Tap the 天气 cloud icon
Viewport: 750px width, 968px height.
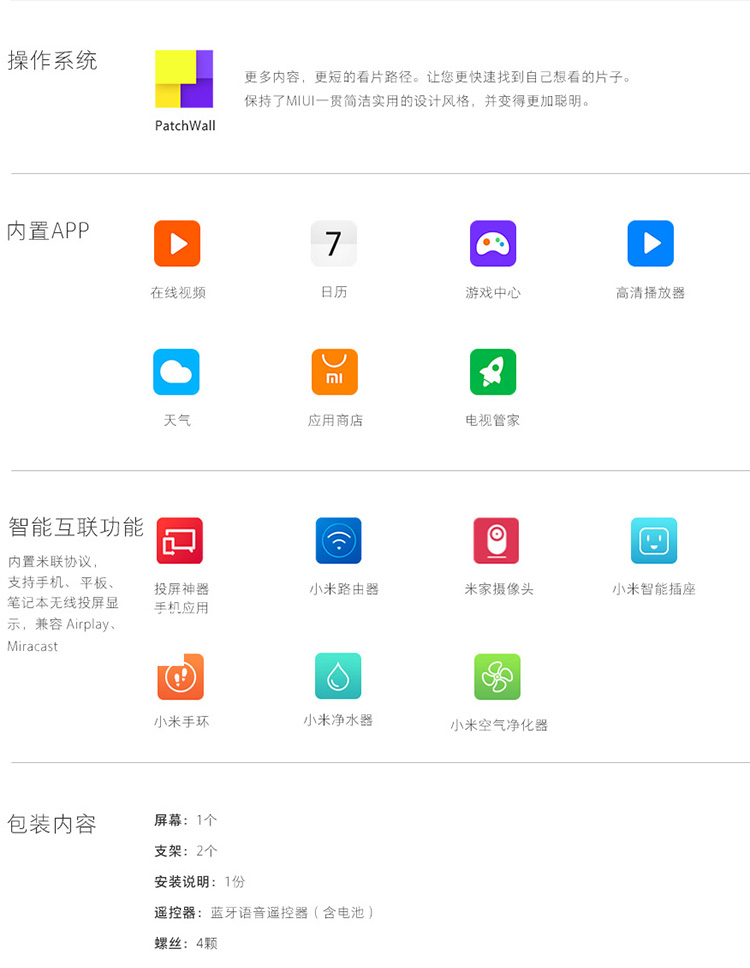pos(177,372)
